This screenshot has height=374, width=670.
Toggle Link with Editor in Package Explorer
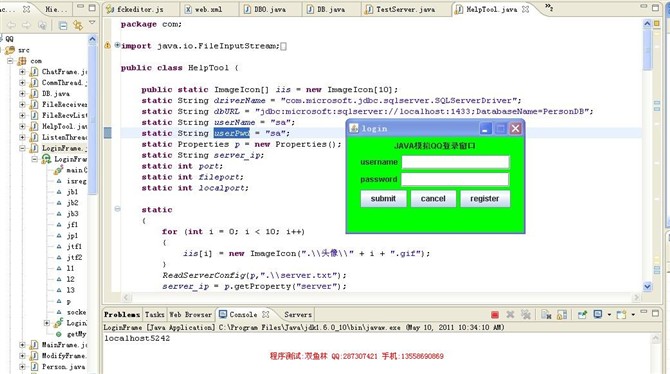point(78,26)
